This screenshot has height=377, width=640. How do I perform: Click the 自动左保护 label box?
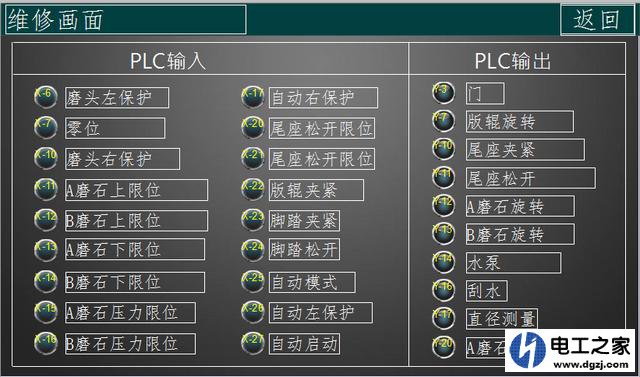(x=321, y=313)
